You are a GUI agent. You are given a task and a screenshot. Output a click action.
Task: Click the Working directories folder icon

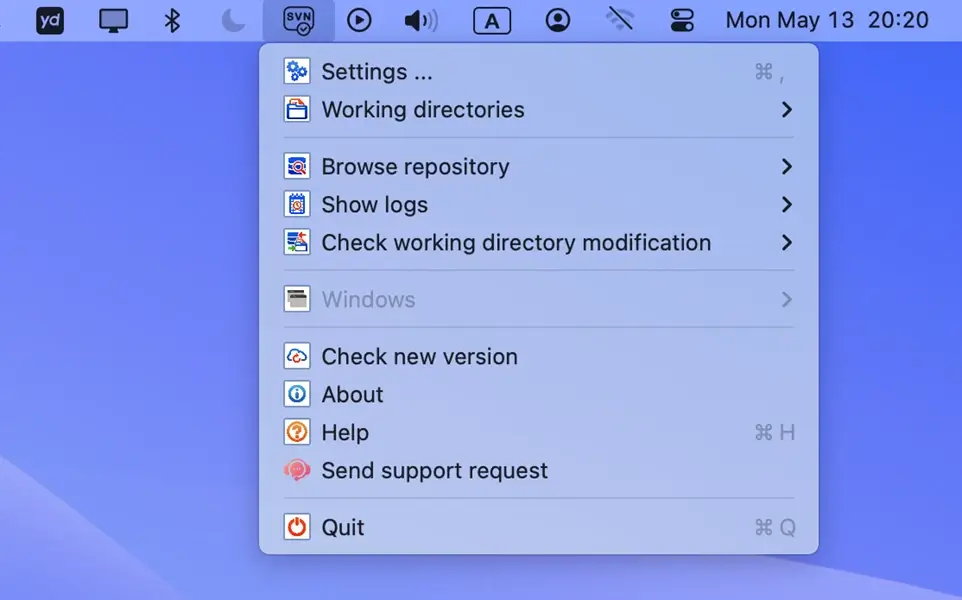click(x=297, y=110)
